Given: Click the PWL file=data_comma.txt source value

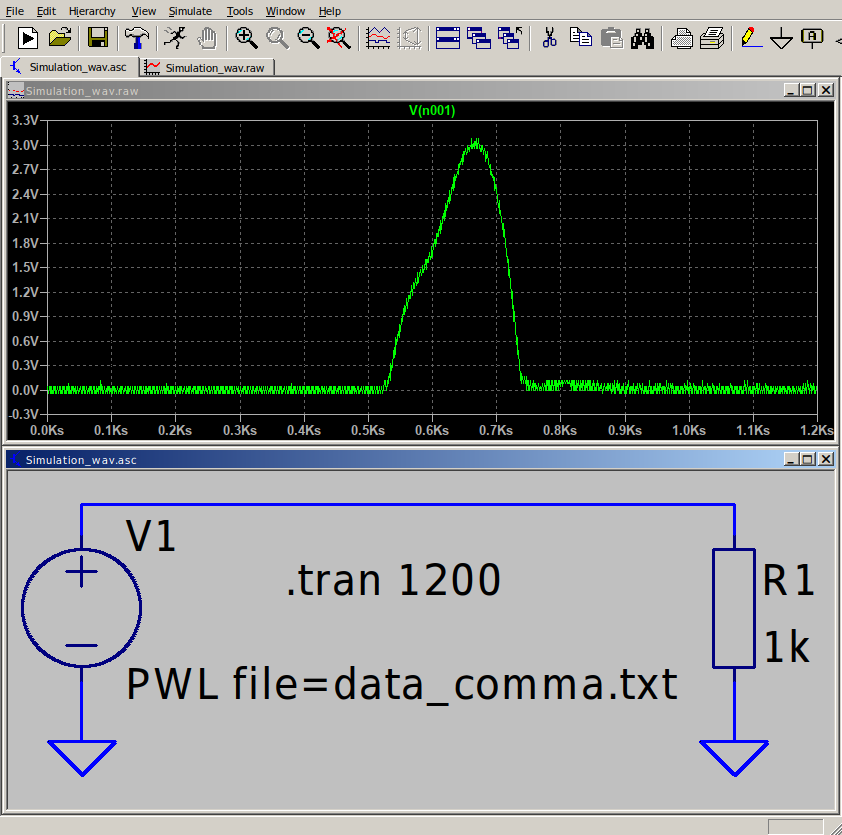Looking at the screenshot, I should tap(402, 684).
